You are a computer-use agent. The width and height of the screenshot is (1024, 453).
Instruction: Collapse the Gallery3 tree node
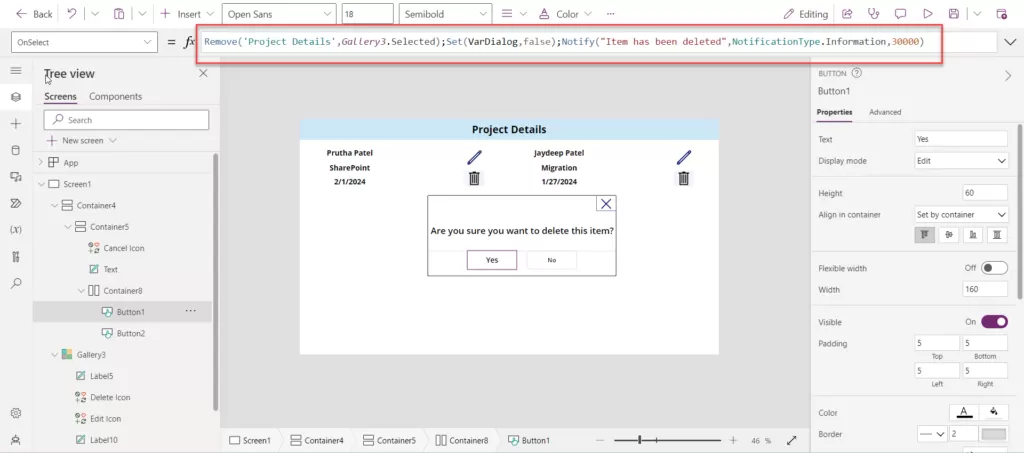(55, 354)
